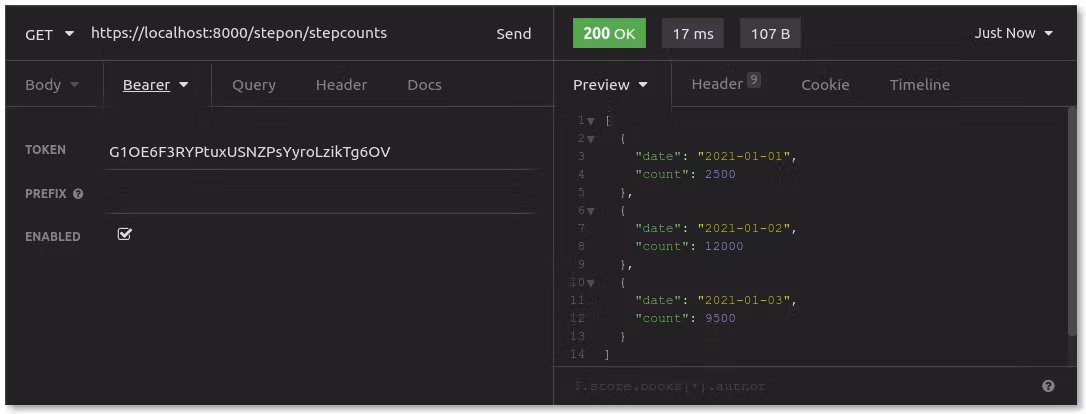Click the request URL field
This screenshot has width=1086, height=414.
[x=280, y=33]
